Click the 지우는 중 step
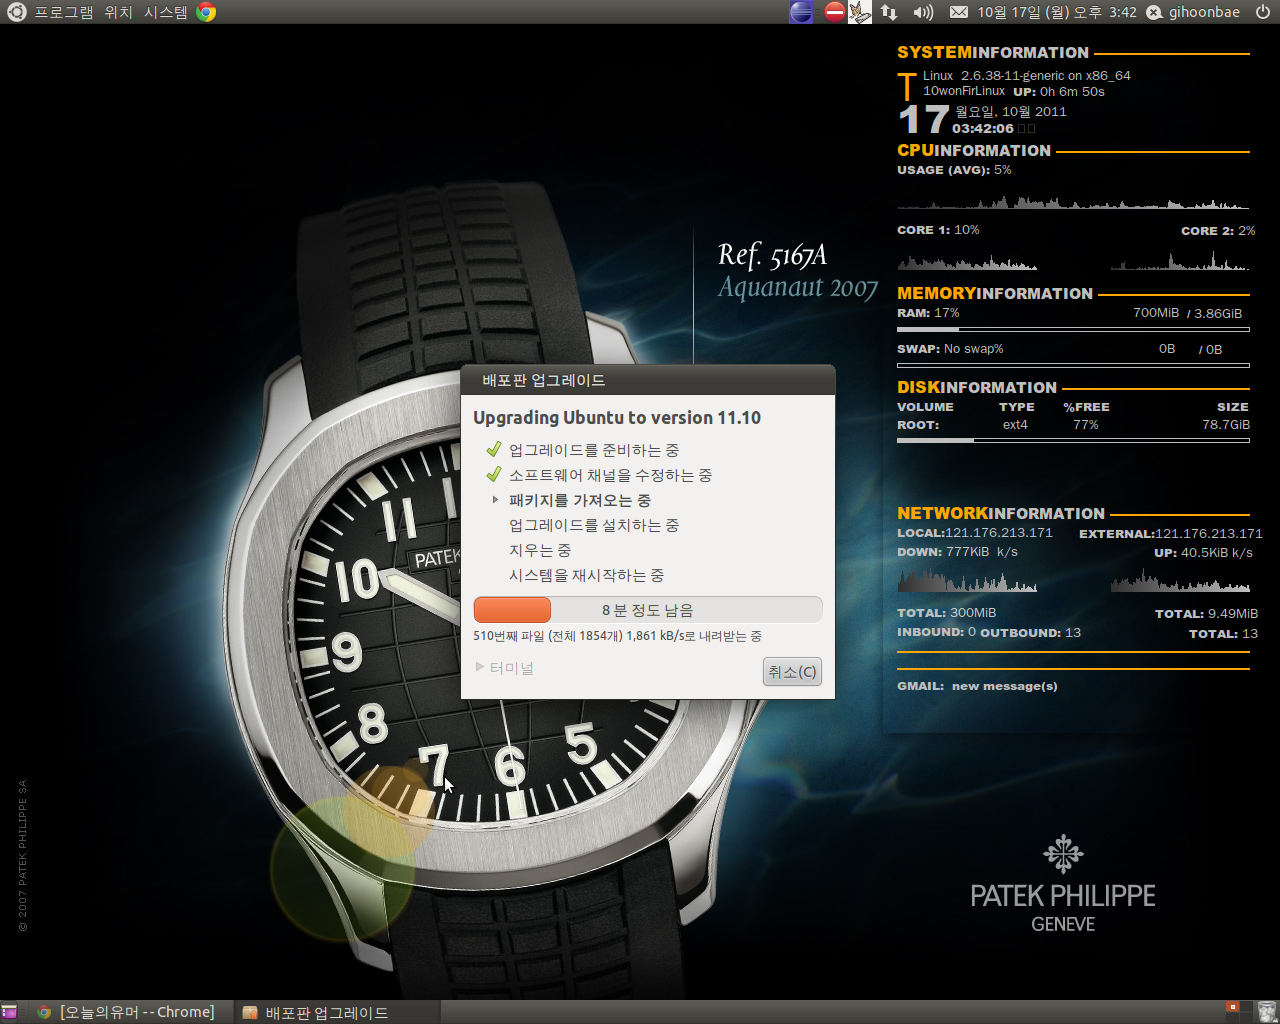This screenshot has width=1280, height=1024. (540, 550)
